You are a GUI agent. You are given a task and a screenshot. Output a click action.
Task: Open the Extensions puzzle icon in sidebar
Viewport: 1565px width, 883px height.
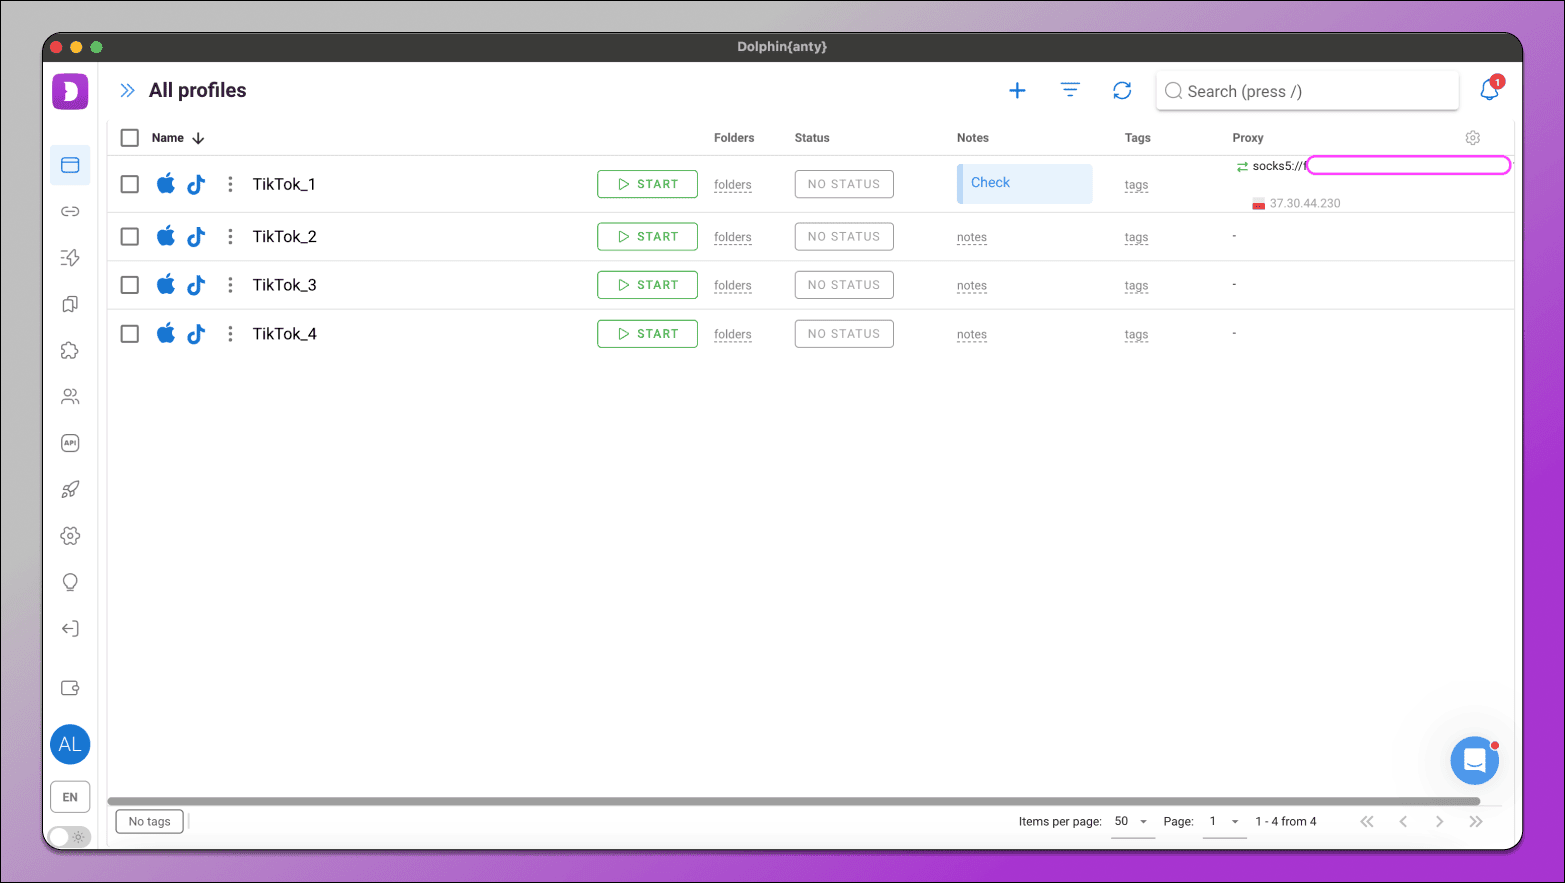[x=70, y=350]
